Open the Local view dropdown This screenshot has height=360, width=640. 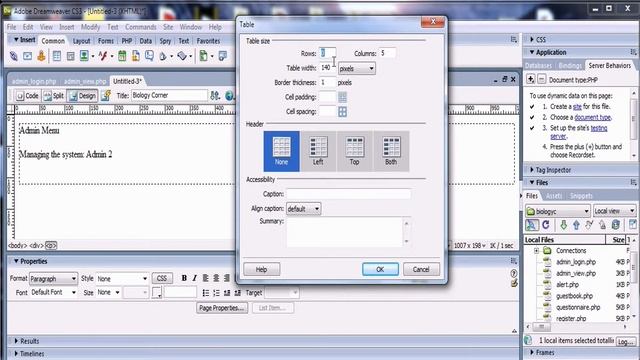614,211
